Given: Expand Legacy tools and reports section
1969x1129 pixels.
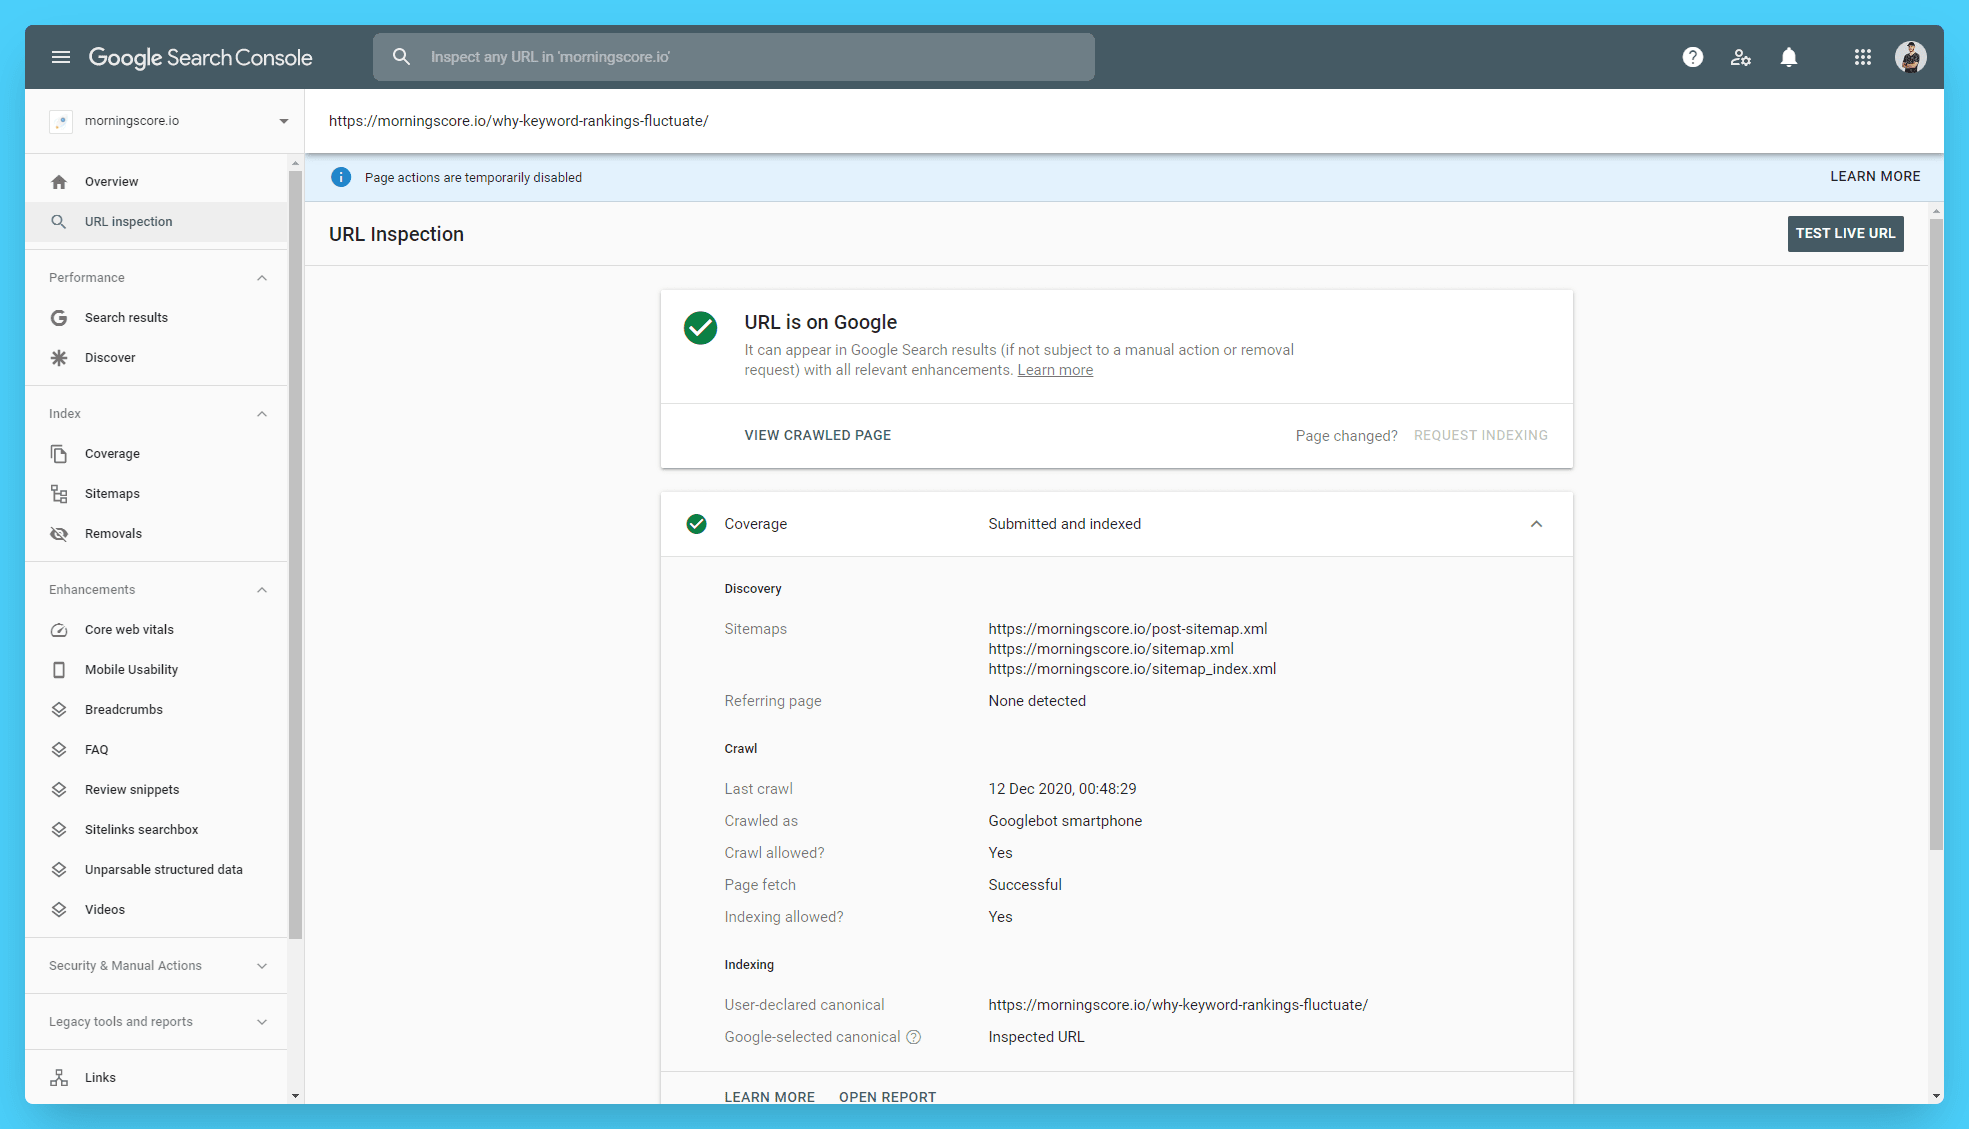Looking at the screenshot, I should (x=262, y=1022).
